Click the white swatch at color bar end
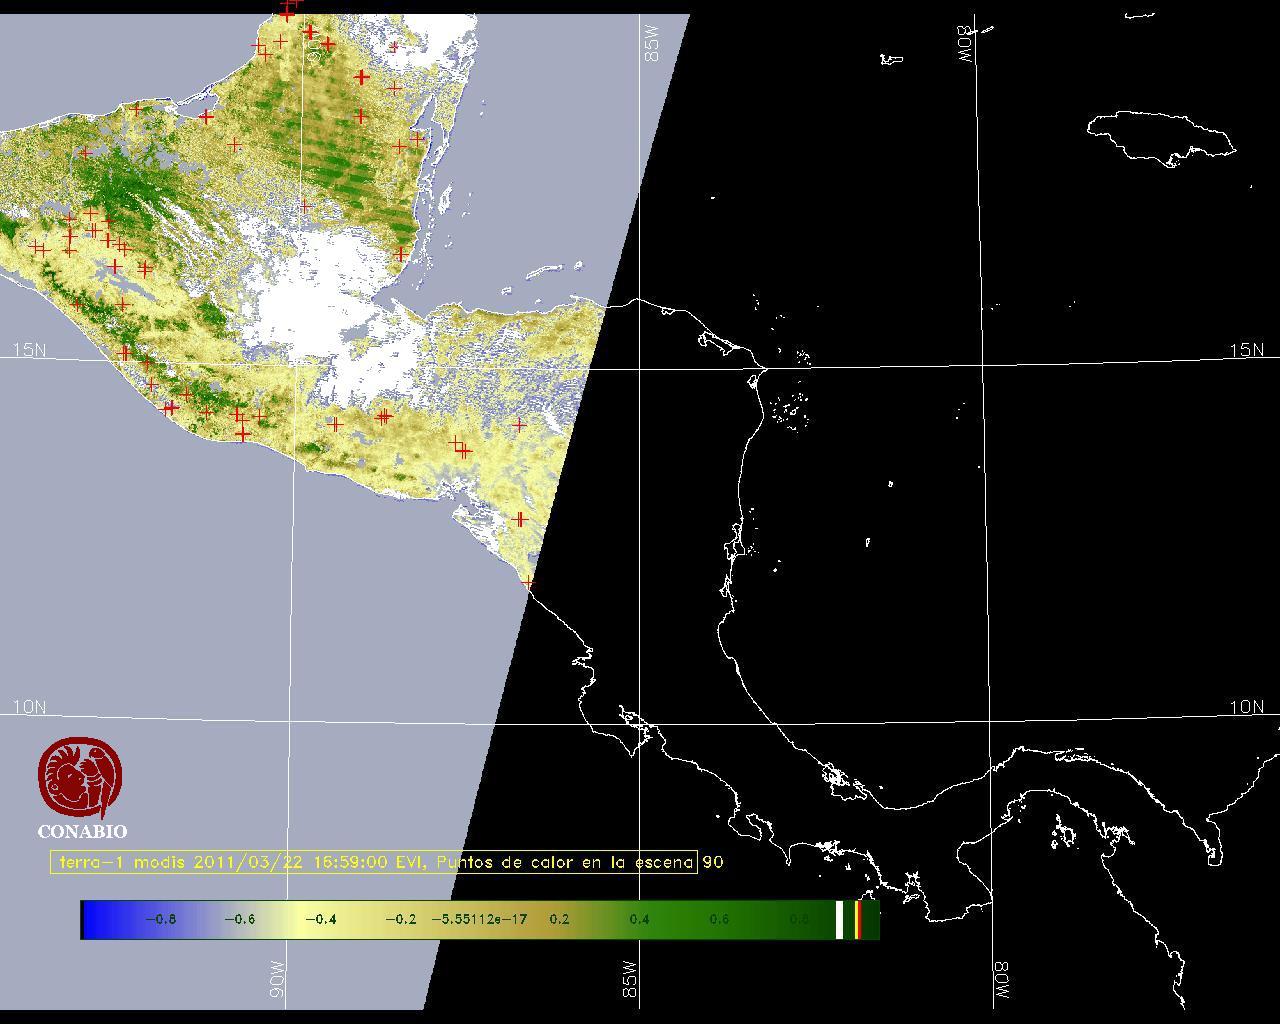 click(x=840, y=919)
